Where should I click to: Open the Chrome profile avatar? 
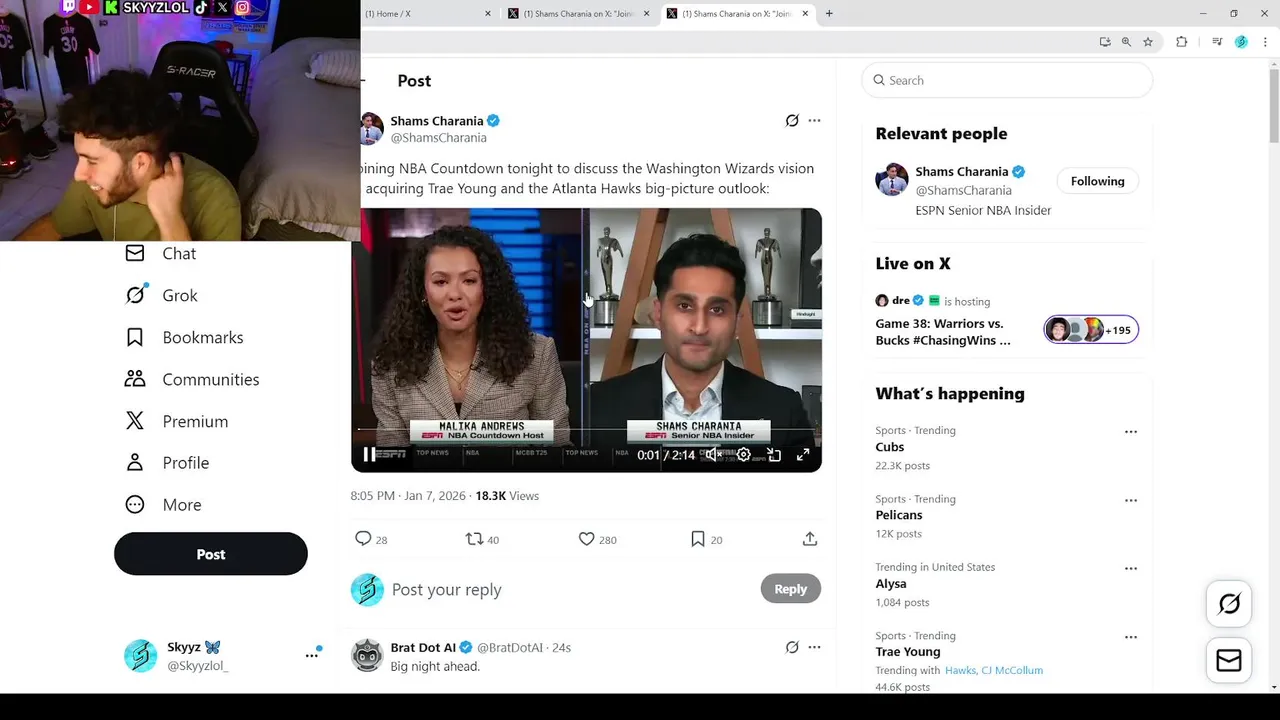tap(1241, 42)
